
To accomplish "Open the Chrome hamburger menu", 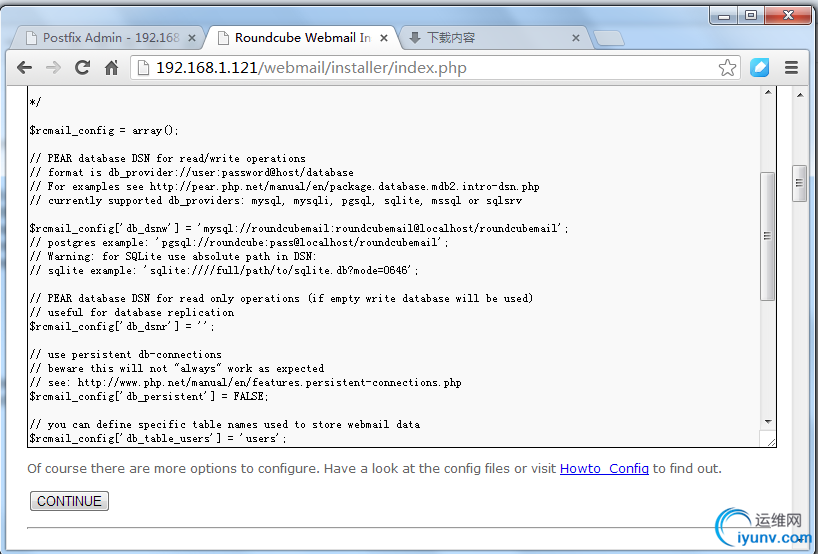I will (791, 68).
